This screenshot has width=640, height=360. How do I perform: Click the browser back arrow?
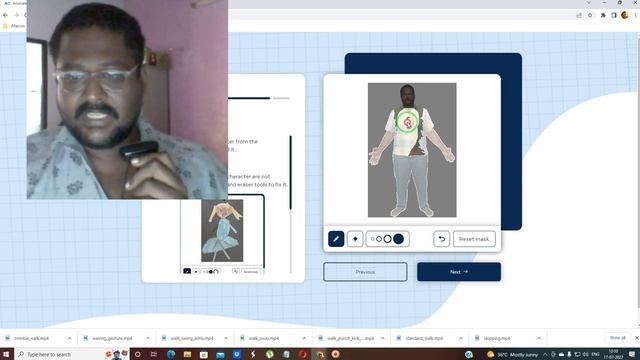pos(5,15)
